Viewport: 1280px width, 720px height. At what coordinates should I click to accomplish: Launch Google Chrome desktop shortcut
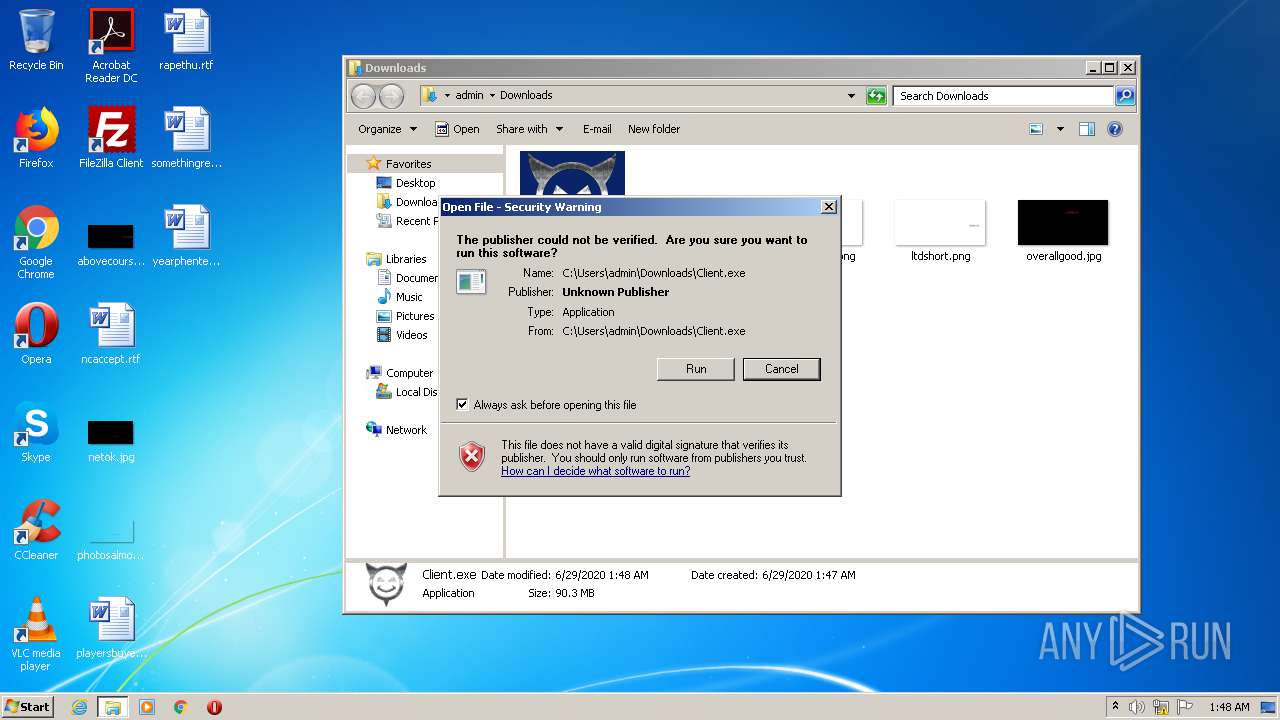[x=36, y=242]
